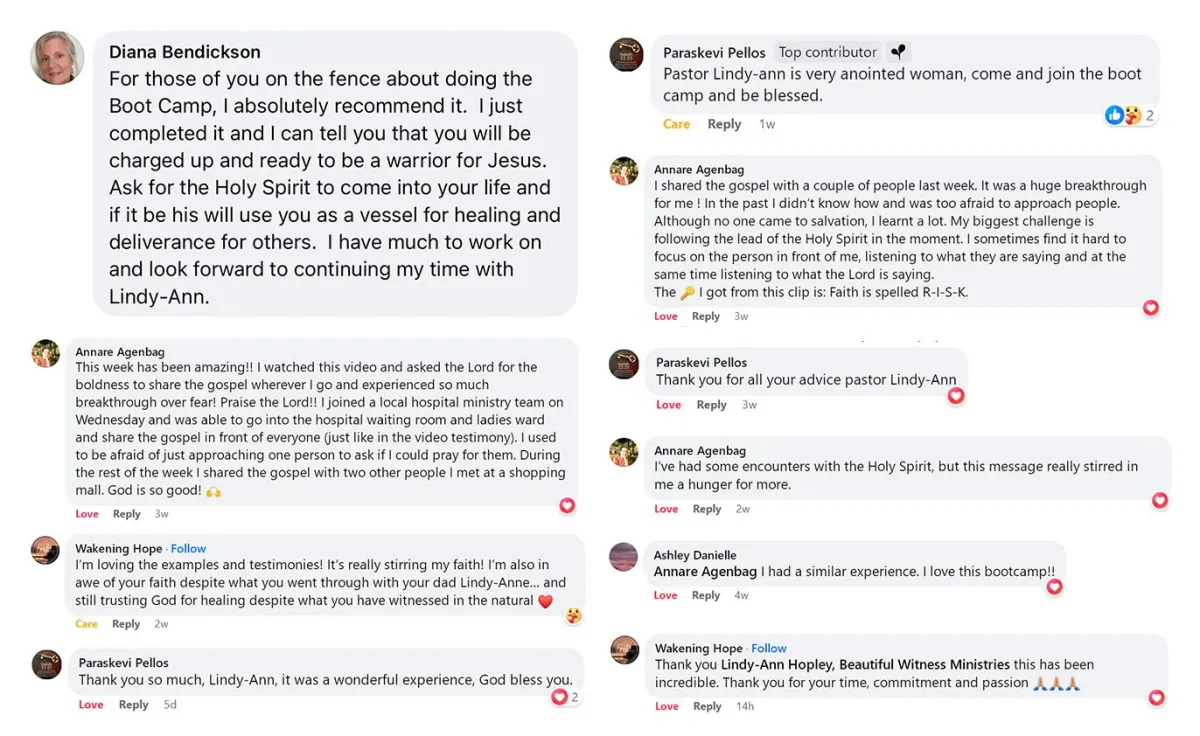Click Diana Bendickson's profile picture
1200x736 pixels.
(x=57, y=57)
